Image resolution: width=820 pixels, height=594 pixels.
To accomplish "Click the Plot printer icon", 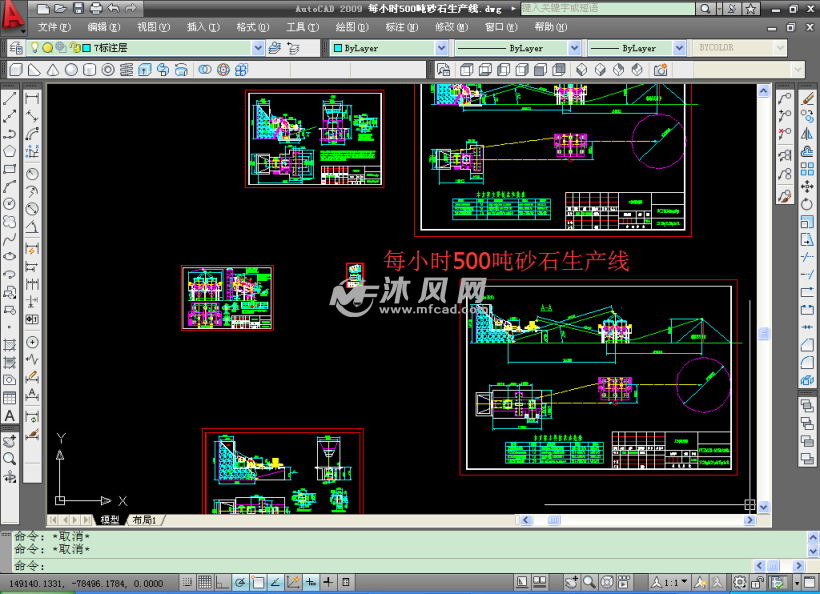I will point(96,8).
